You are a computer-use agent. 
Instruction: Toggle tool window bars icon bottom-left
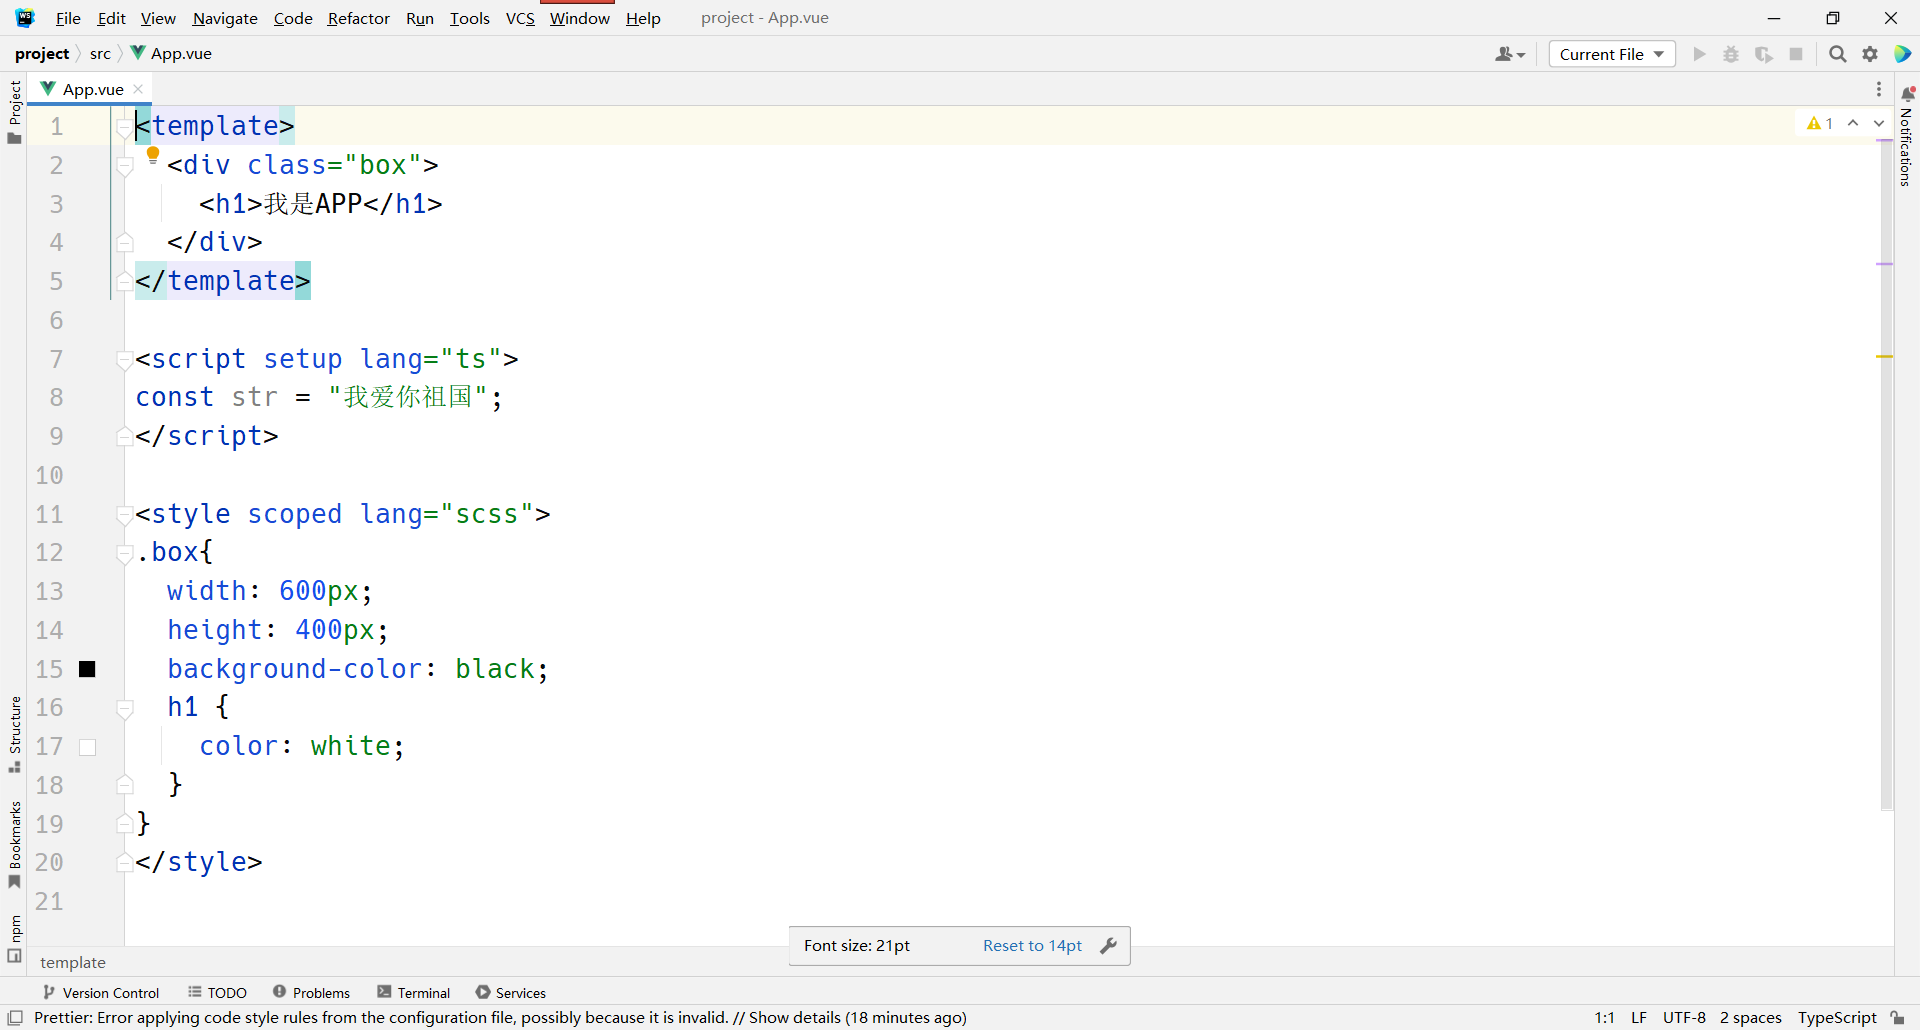(x=15, y=1017)
